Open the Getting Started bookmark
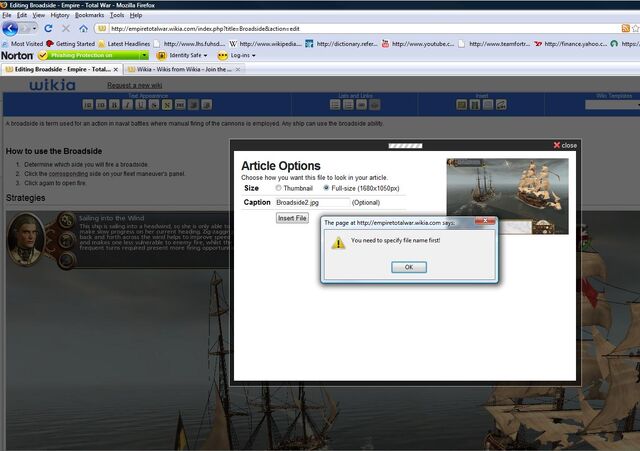640x451 pixels. [71, 44]
